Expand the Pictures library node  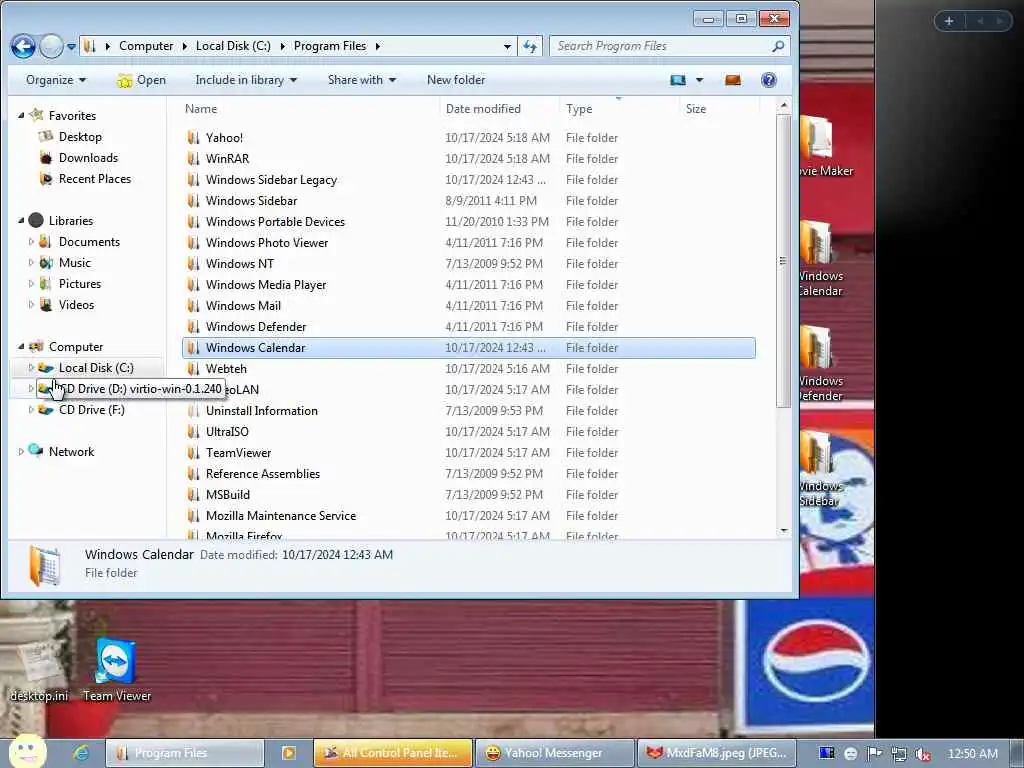point(31,283)
